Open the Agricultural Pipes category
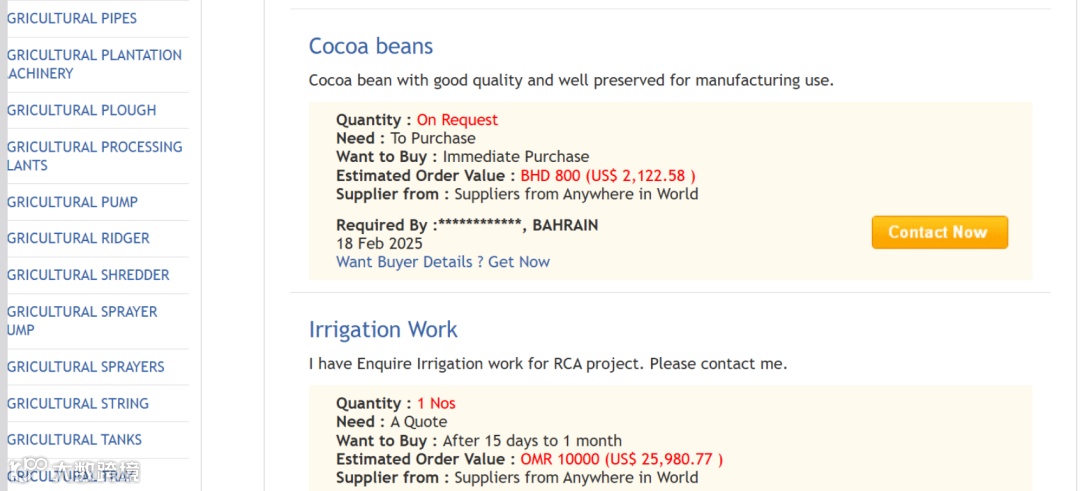Image resolution: width=1080 pixels, height=491 pixels. [x=72, y=18]
